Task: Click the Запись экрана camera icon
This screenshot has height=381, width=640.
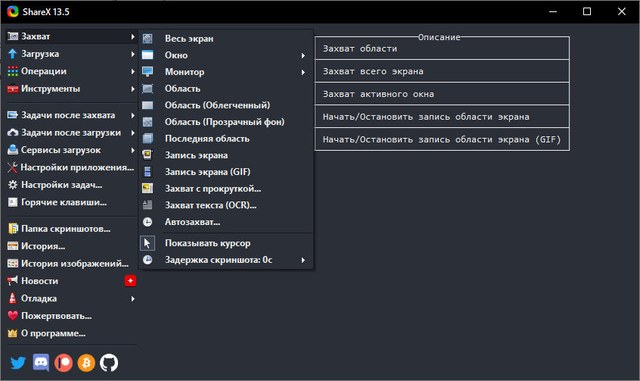Action: pyautogui.click(x=147, y=155)
